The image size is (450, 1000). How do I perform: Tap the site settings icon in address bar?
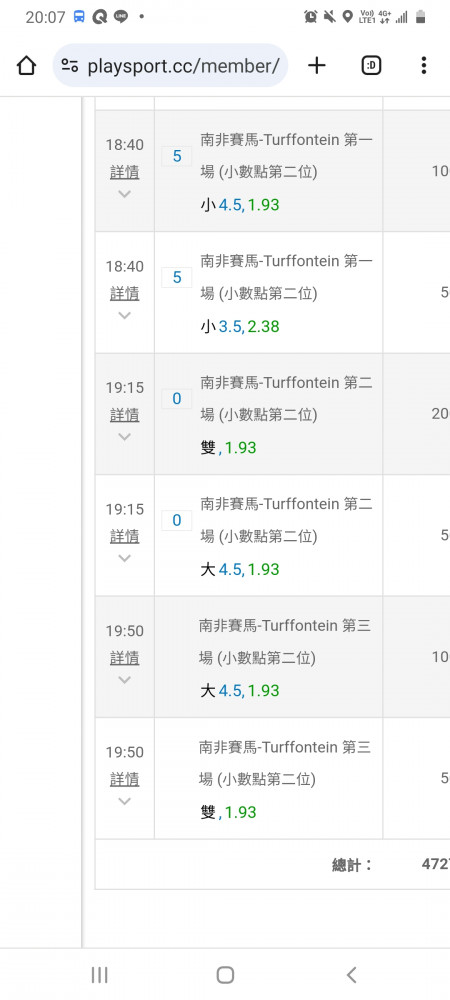pyautogui.click(x=69, y=65)
